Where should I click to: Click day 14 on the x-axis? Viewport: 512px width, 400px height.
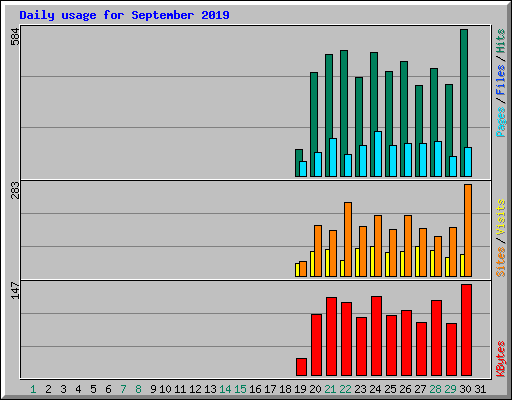225,389
